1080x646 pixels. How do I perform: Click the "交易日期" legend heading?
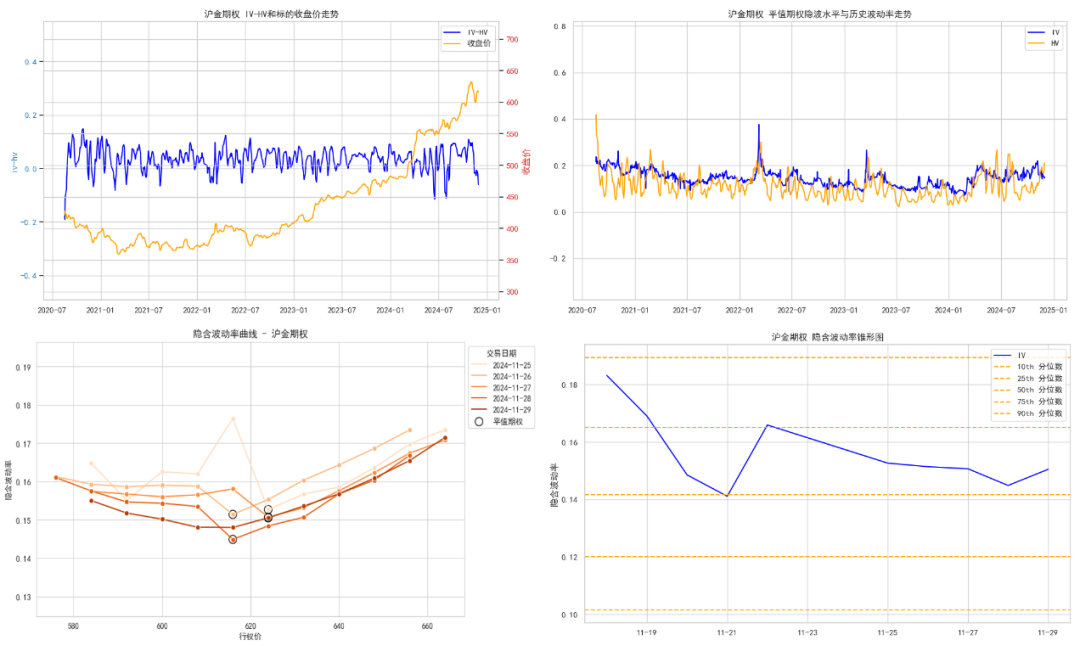point(501,353)
